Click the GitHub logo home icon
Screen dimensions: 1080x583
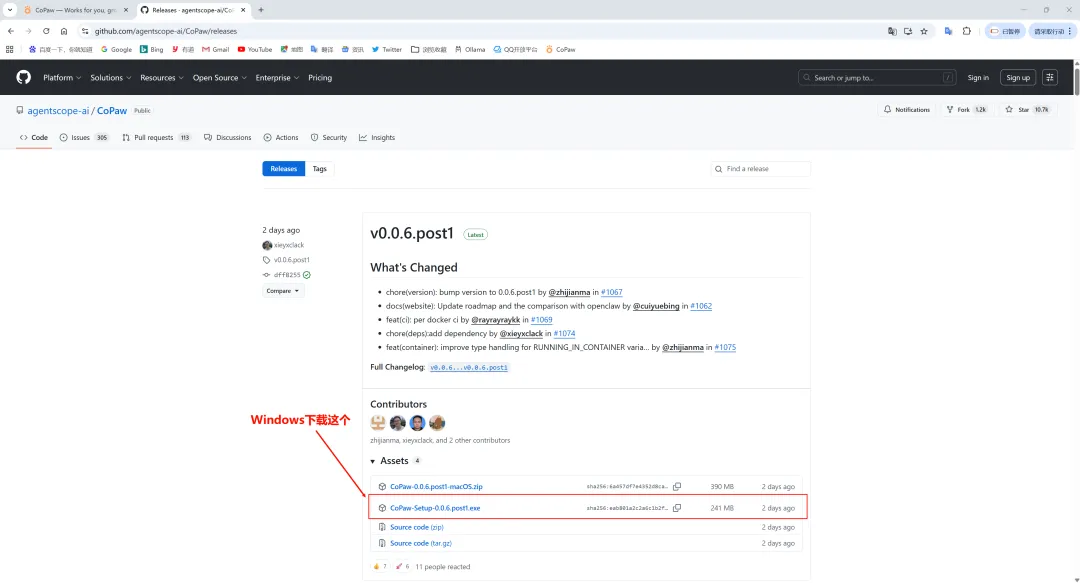pyautogui.click(x=23, y=77)
